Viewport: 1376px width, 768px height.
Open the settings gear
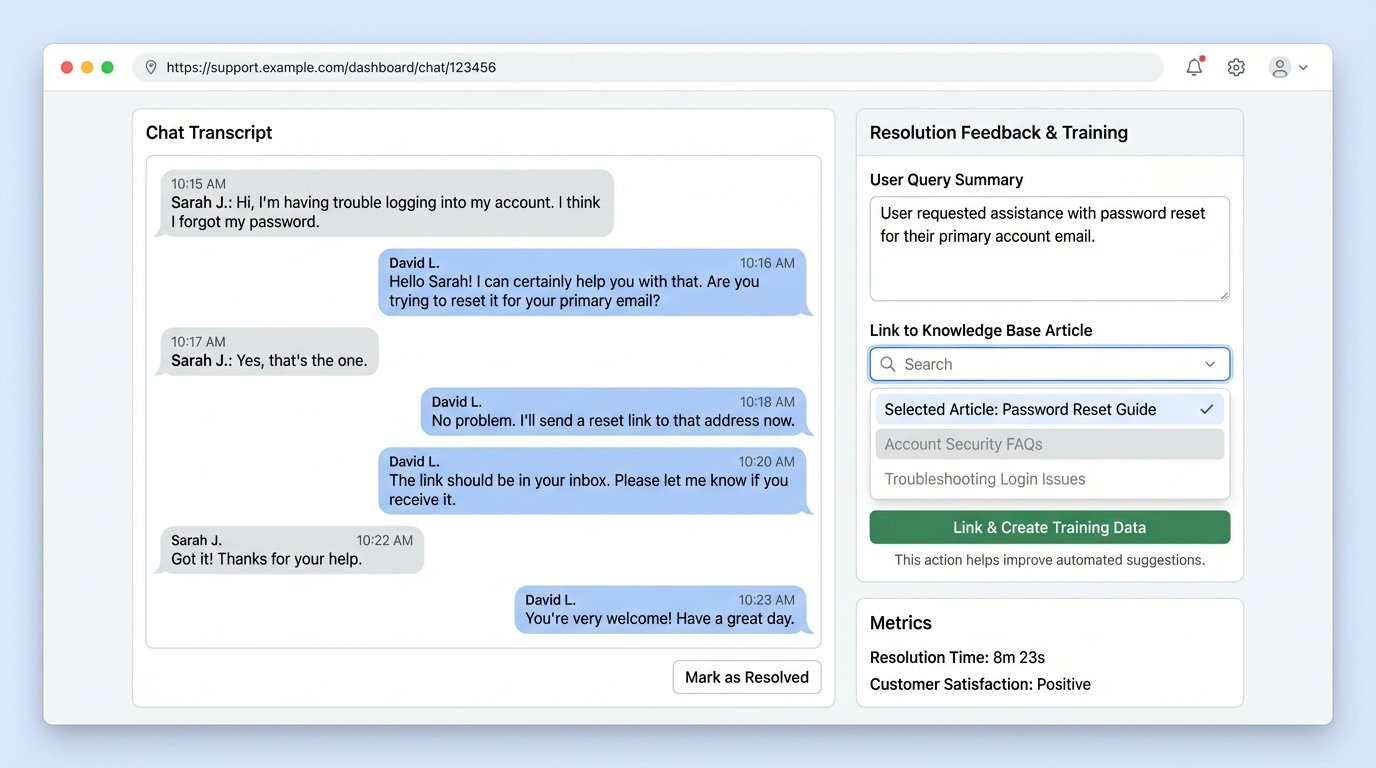tap(1235, 67)
